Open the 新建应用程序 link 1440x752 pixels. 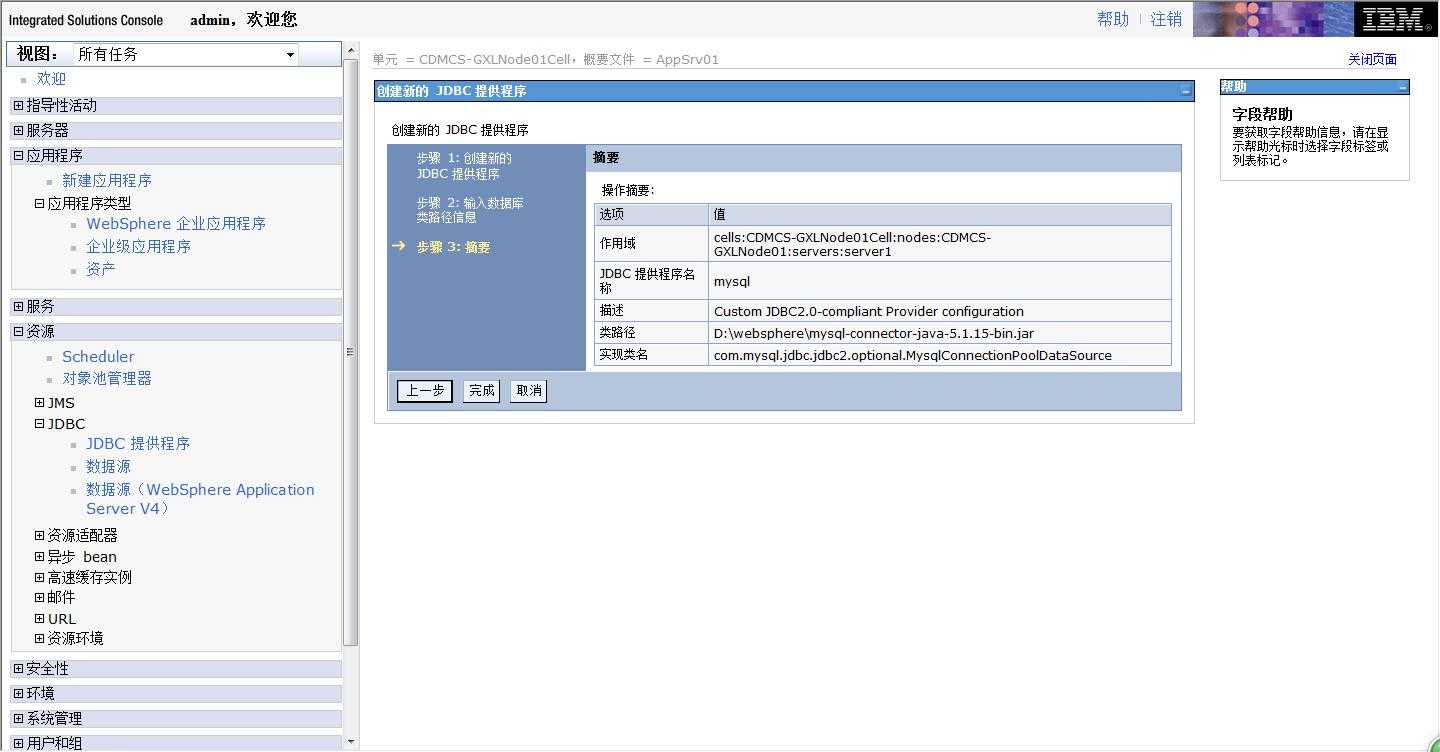[107, 181]
